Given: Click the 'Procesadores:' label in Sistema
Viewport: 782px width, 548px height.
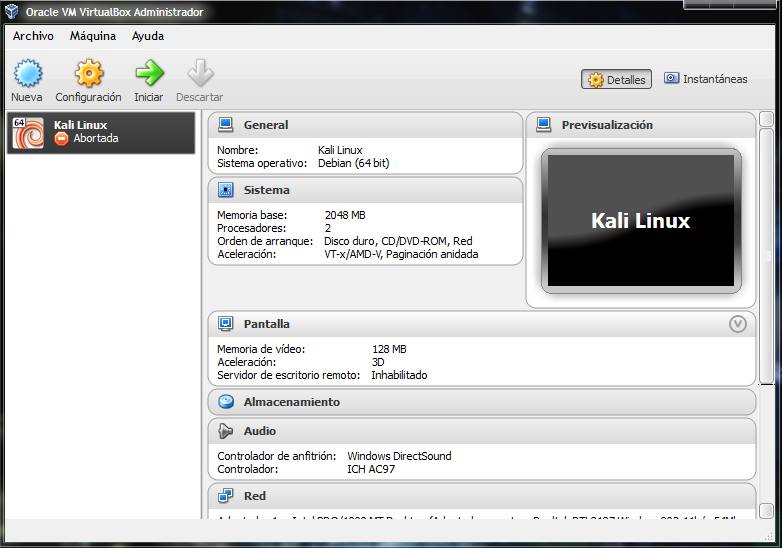Looking at the screenshot, I should click(251, 228).
